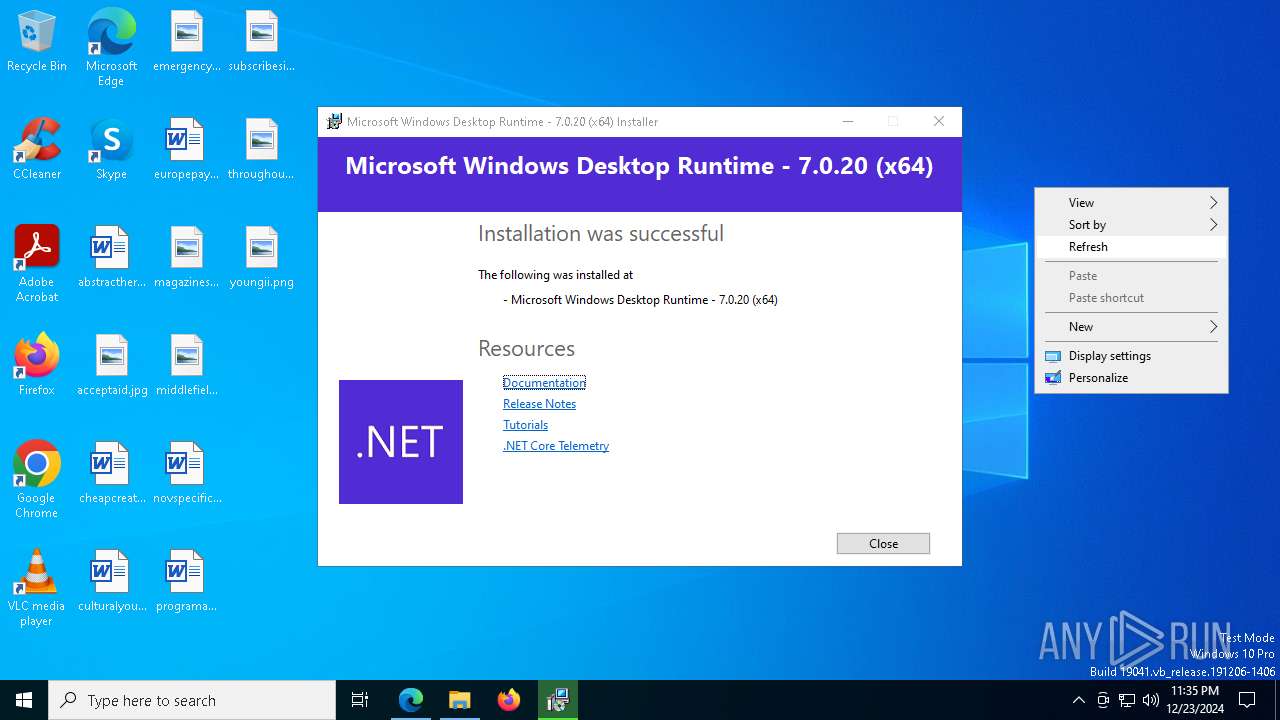Show hidden system tray icons
The image size is (1280, 720).
(x=1078, y=700)
